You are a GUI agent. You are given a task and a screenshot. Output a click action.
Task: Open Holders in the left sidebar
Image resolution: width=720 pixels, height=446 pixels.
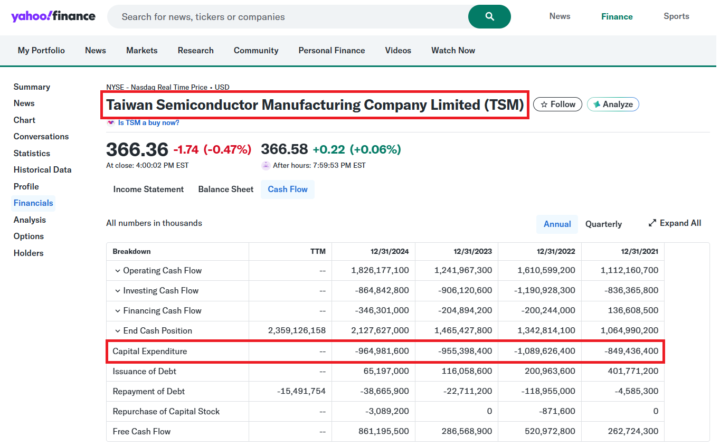pos(28,253)
